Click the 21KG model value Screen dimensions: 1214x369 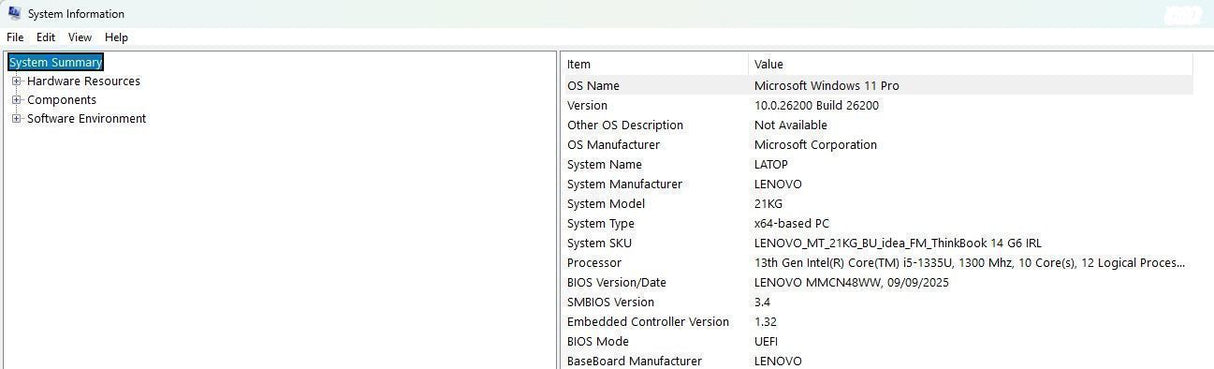[768, 204]
